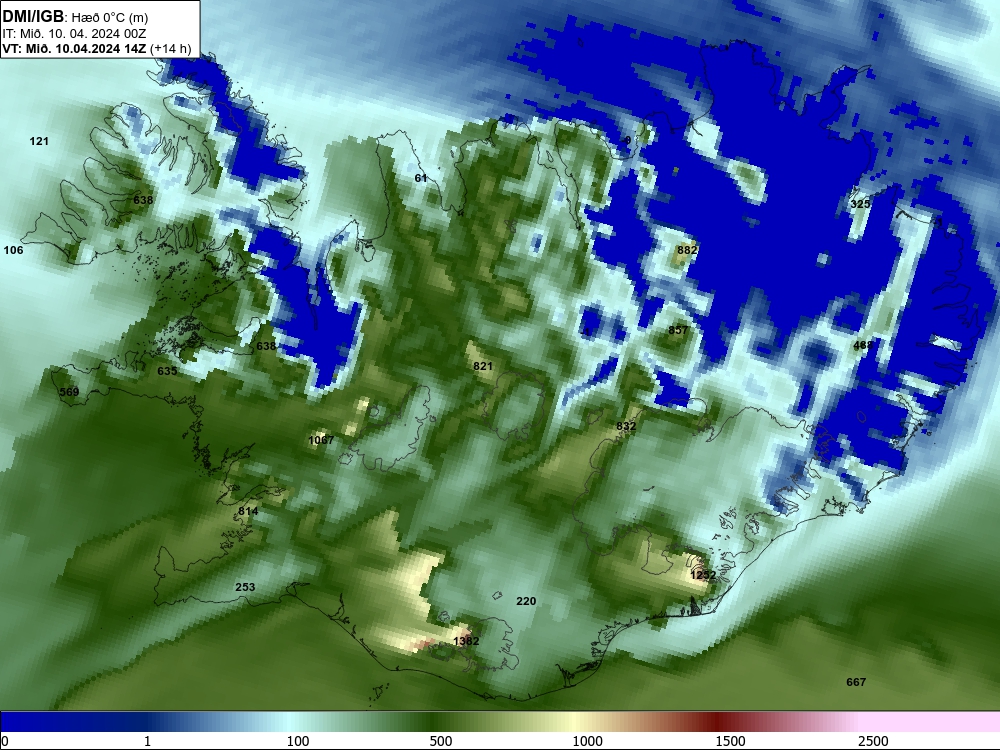This screenshot has width=1000, height=750.
Task: Click the 814 value label
Action: [x=248, y=511]
